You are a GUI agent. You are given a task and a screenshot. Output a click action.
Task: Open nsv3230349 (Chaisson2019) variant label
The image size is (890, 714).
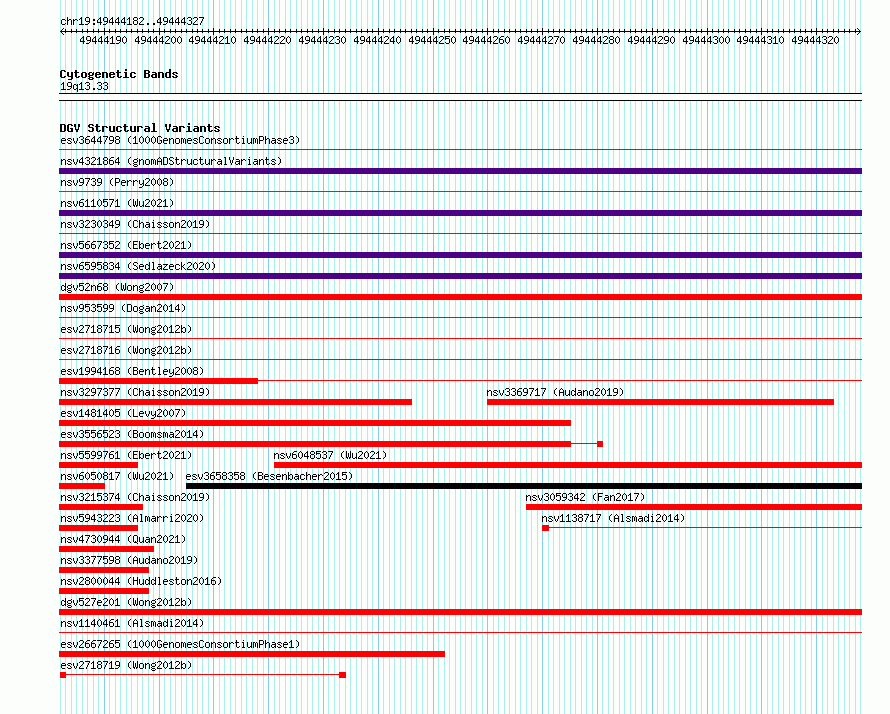click(135, 224)
